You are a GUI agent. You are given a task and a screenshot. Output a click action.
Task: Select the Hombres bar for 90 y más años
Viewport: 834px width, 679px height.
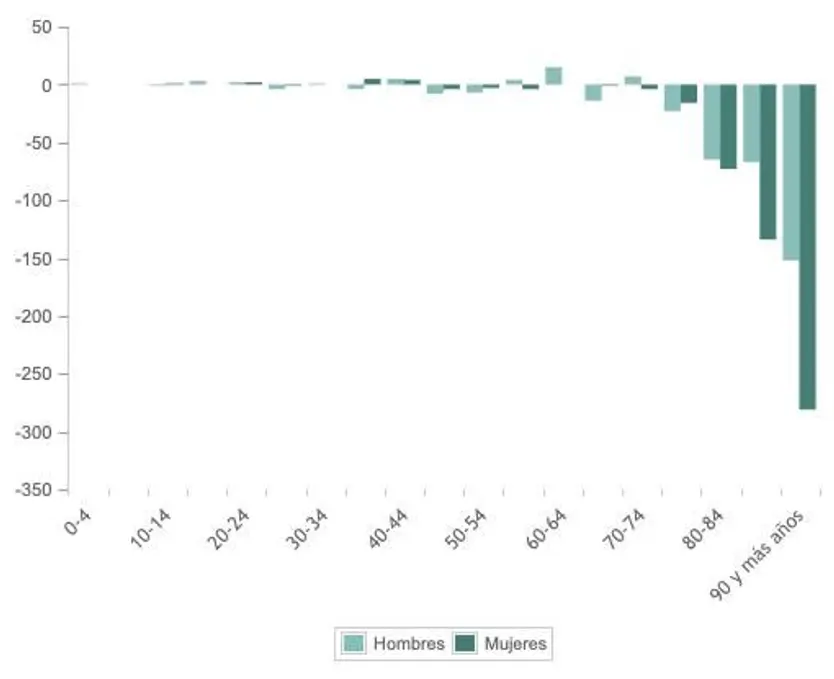(x=791, y=172)
